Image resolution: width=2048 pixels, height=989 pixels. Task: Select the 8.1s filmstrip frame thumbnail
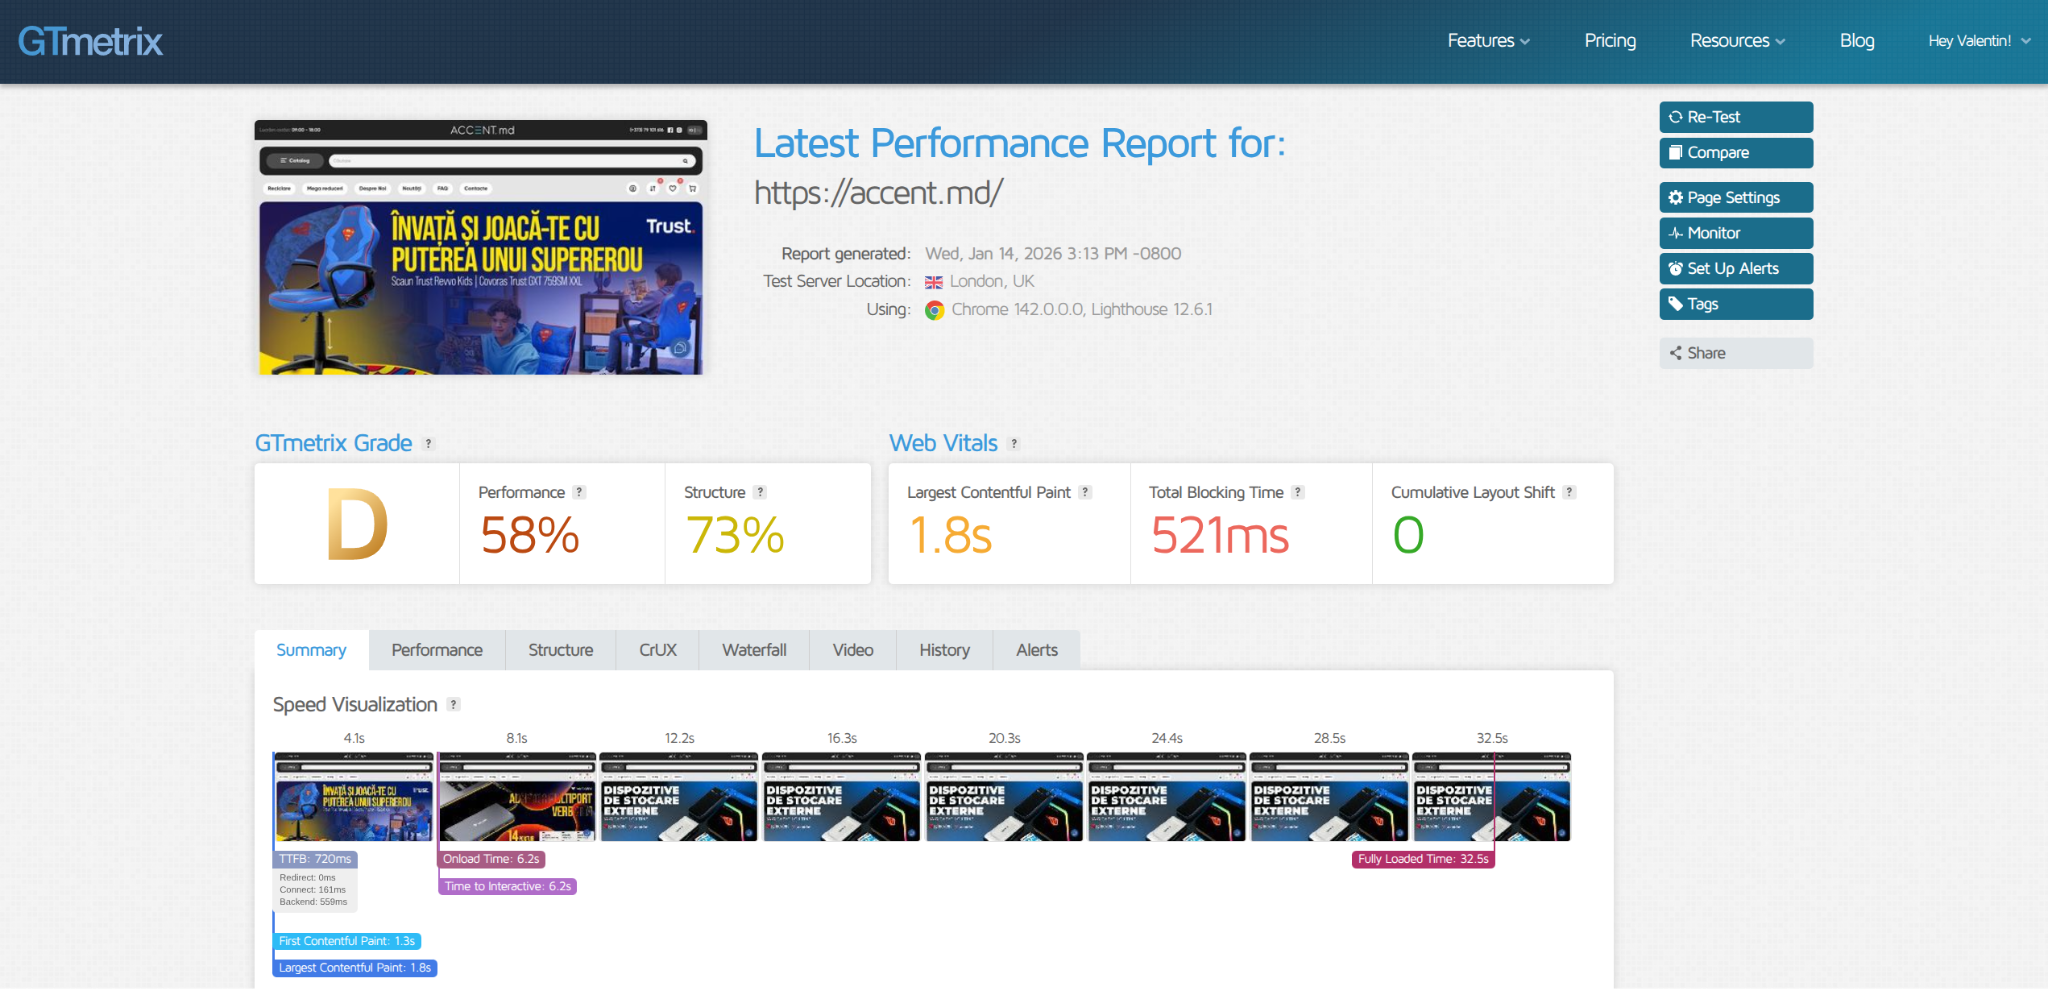pyautogui.click(x=517, y=797)
